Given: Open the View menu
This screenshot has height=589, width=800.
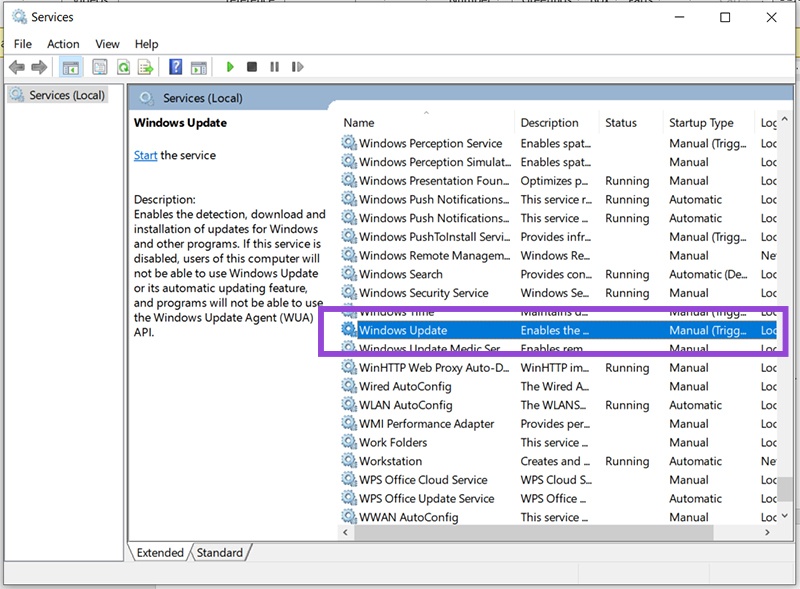Looking at the screenshot, I should pyautogui.click(x=107, y=44).
